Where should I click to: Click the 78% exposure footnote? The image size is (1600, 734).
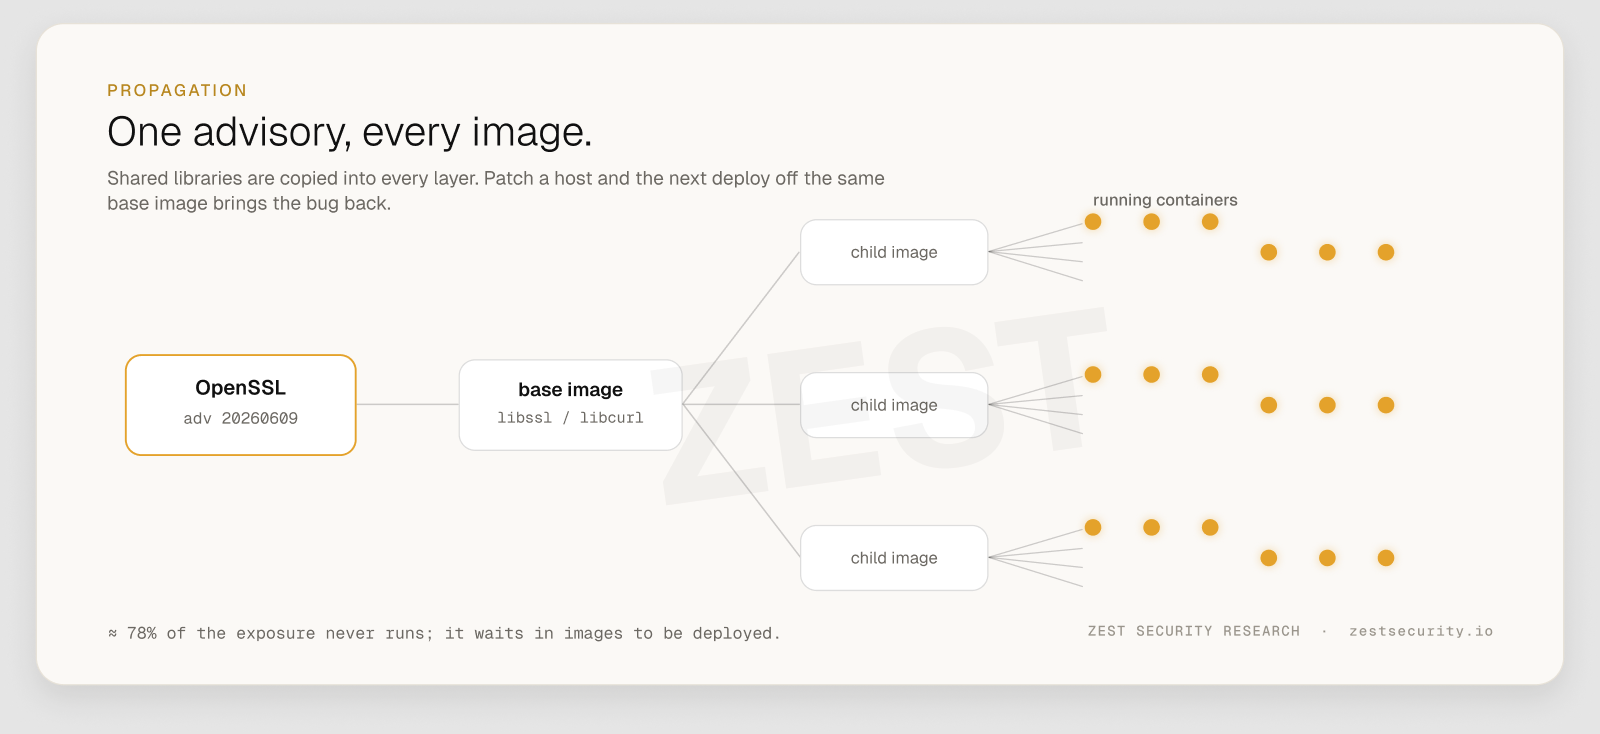[444, 633]
